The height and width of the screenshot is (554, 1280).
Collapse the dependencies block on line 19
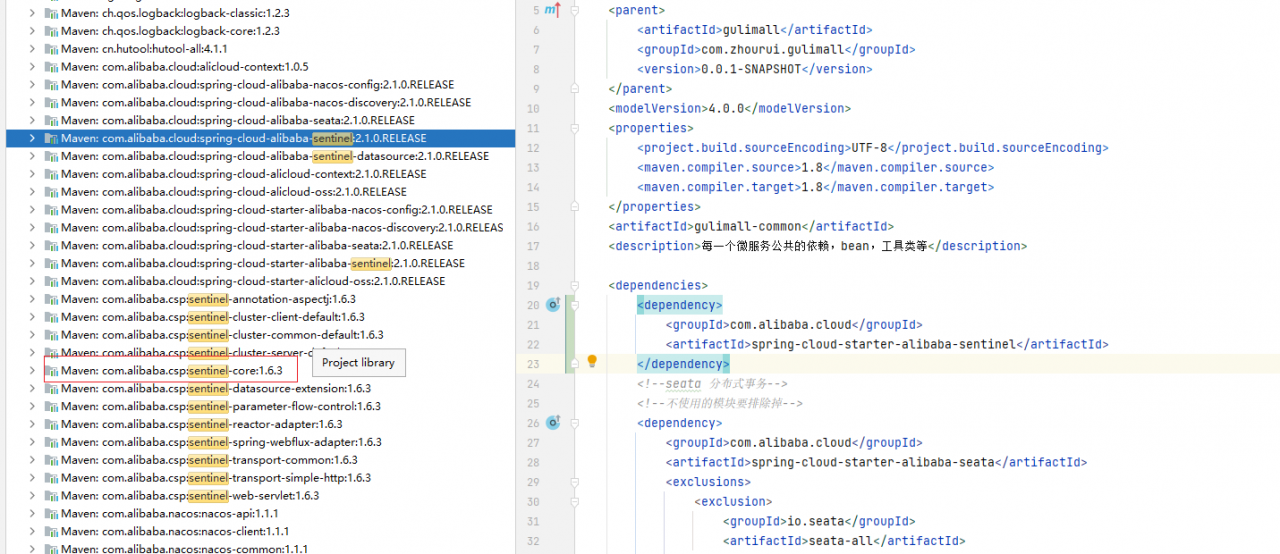[x=574, y=285]
